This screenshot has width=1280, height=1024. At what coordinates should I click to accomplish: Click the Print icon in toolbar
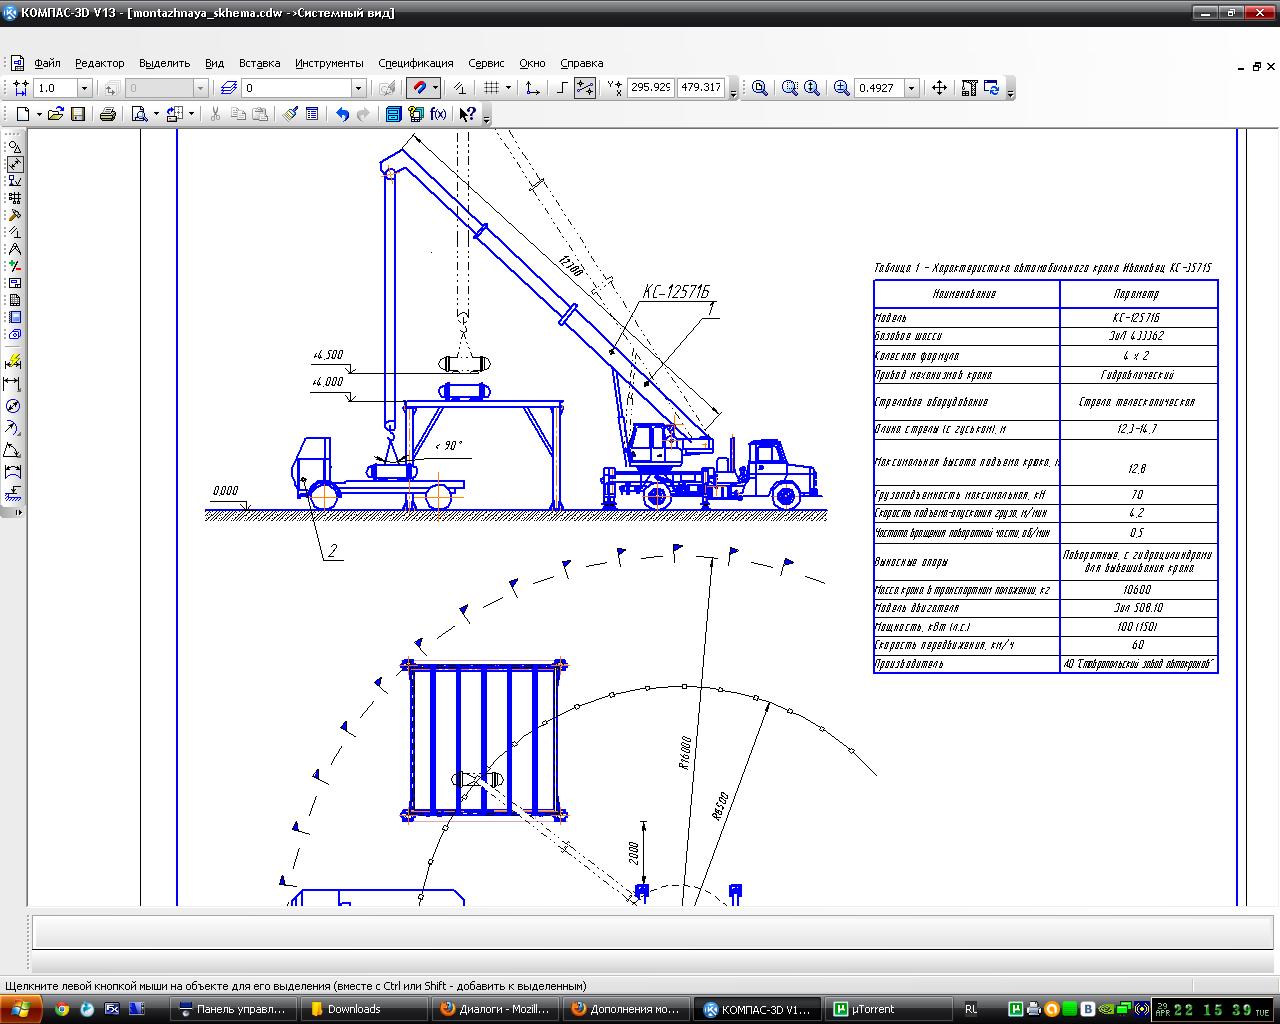click(108, 114)
